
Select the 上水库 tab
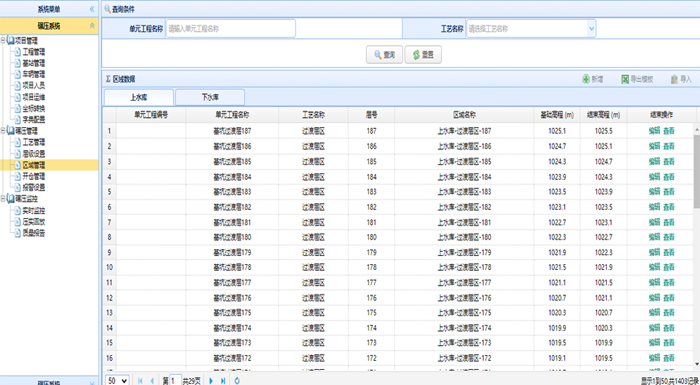[x=139, y=97]
